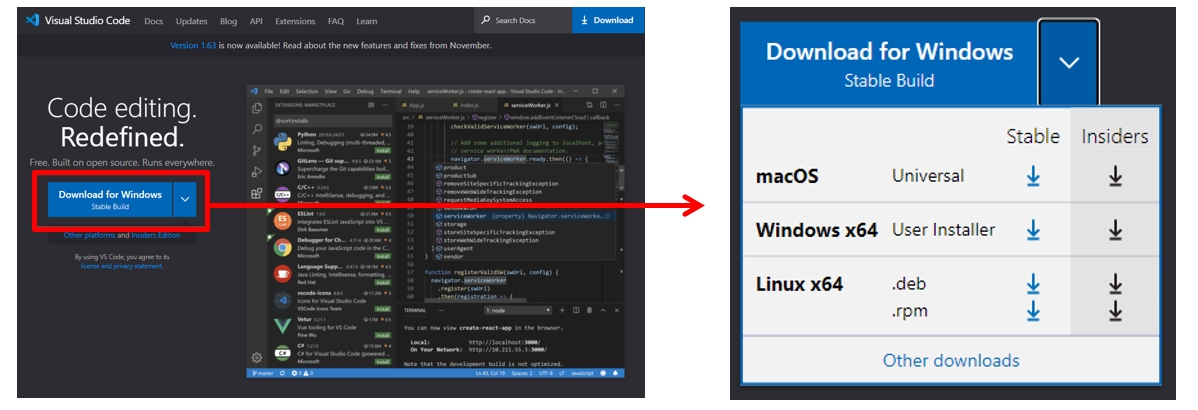Click the Extensions icon in the editor activity bar

(257, 193)
